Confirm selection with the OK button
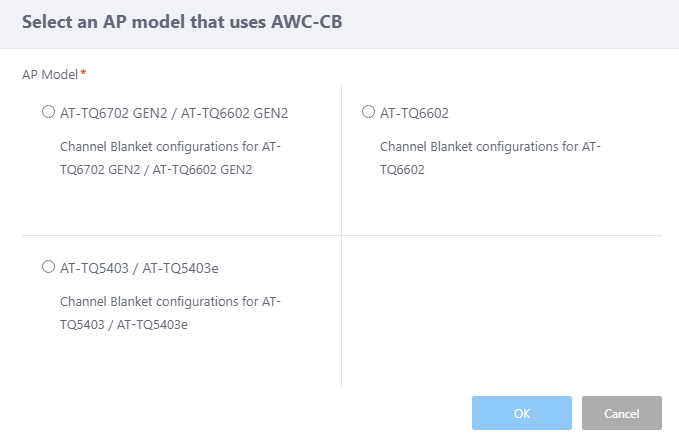This screenshot has height=447, width=679. pyautogui.click(x=521, y=413)
